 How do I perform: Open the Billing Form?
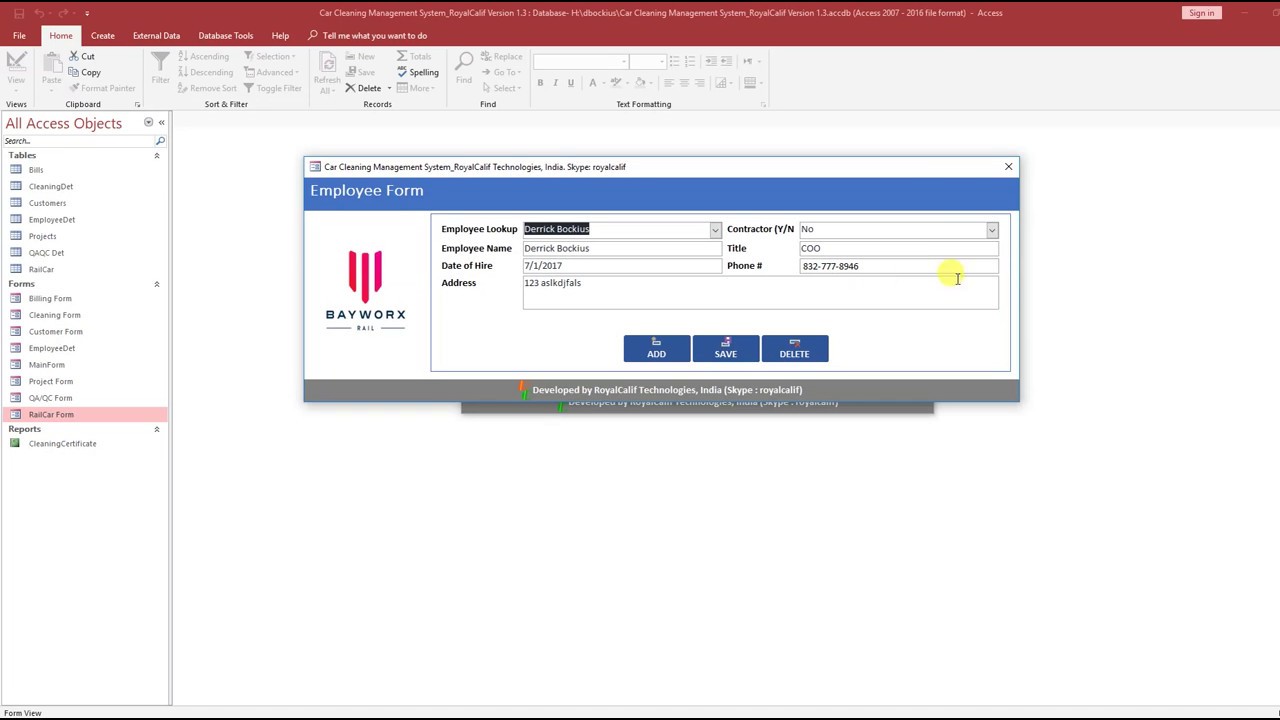(50, 299)
